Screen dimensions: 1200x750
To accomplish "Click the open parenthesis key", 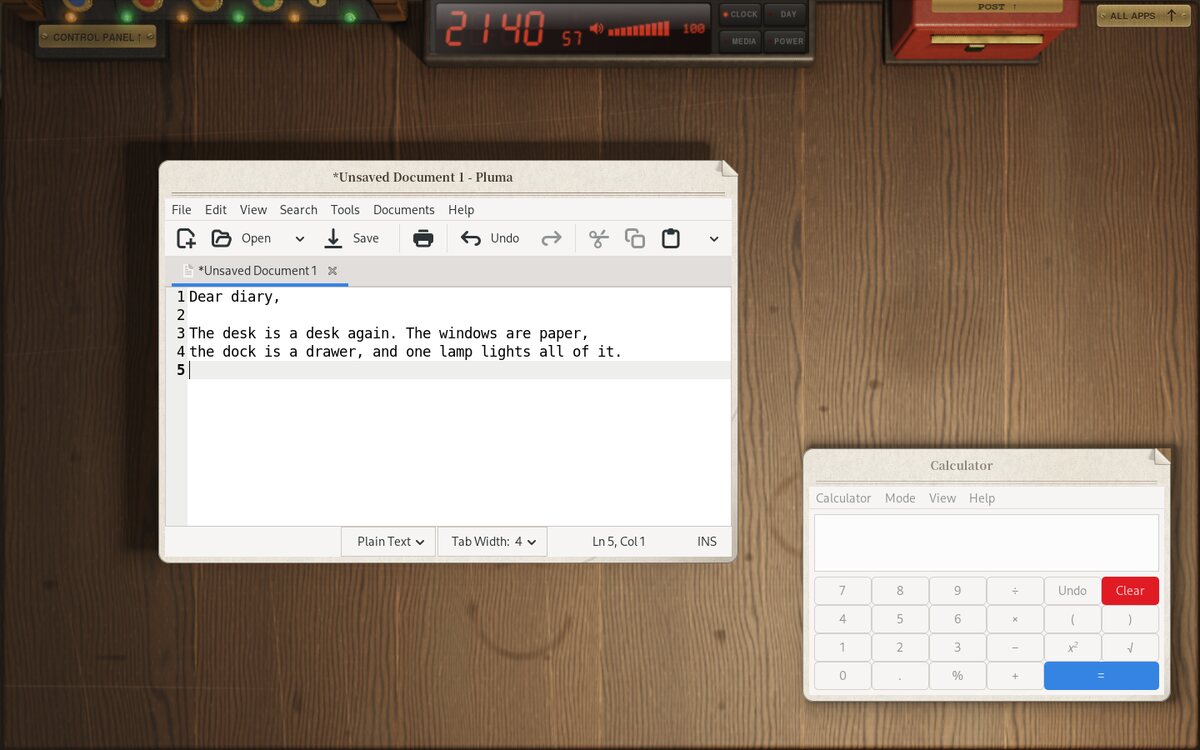I will [1073, 619].
